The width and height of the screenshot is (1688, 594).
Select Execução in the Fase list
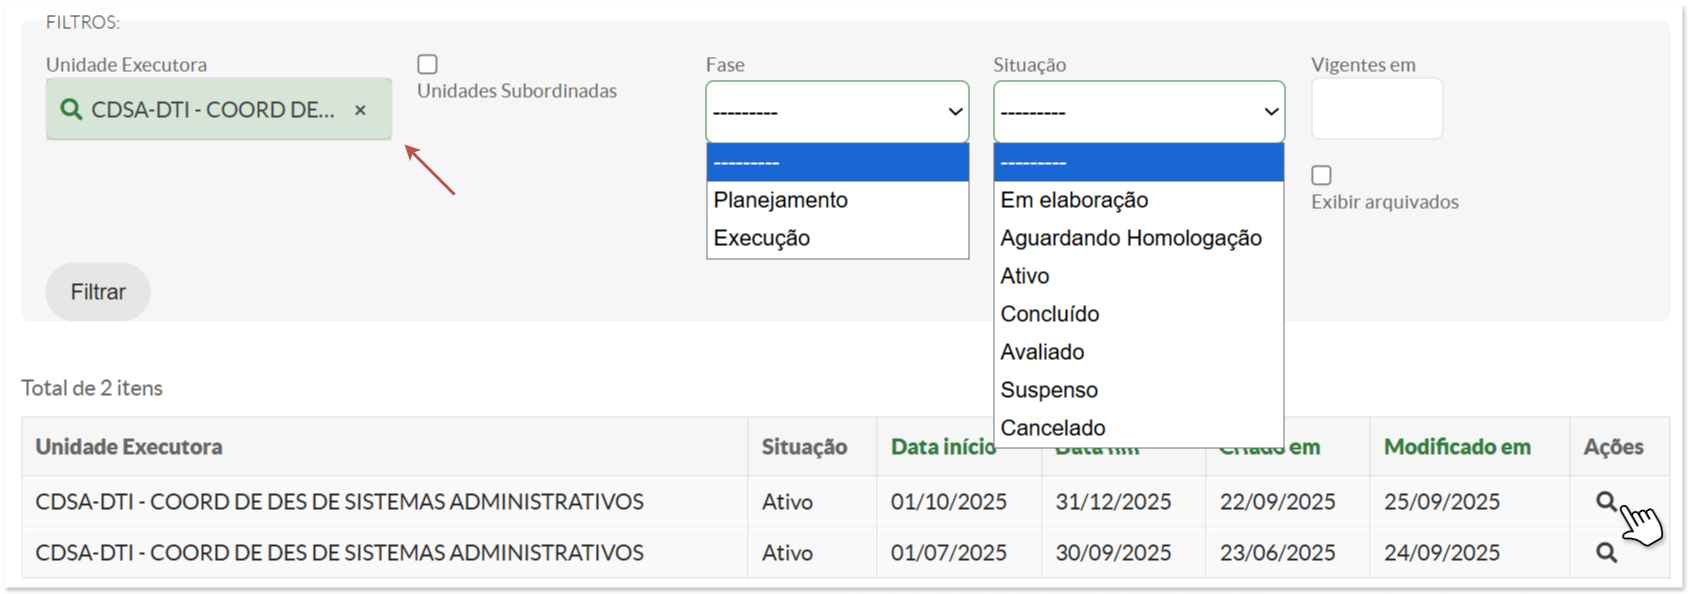tap(762, 238)
